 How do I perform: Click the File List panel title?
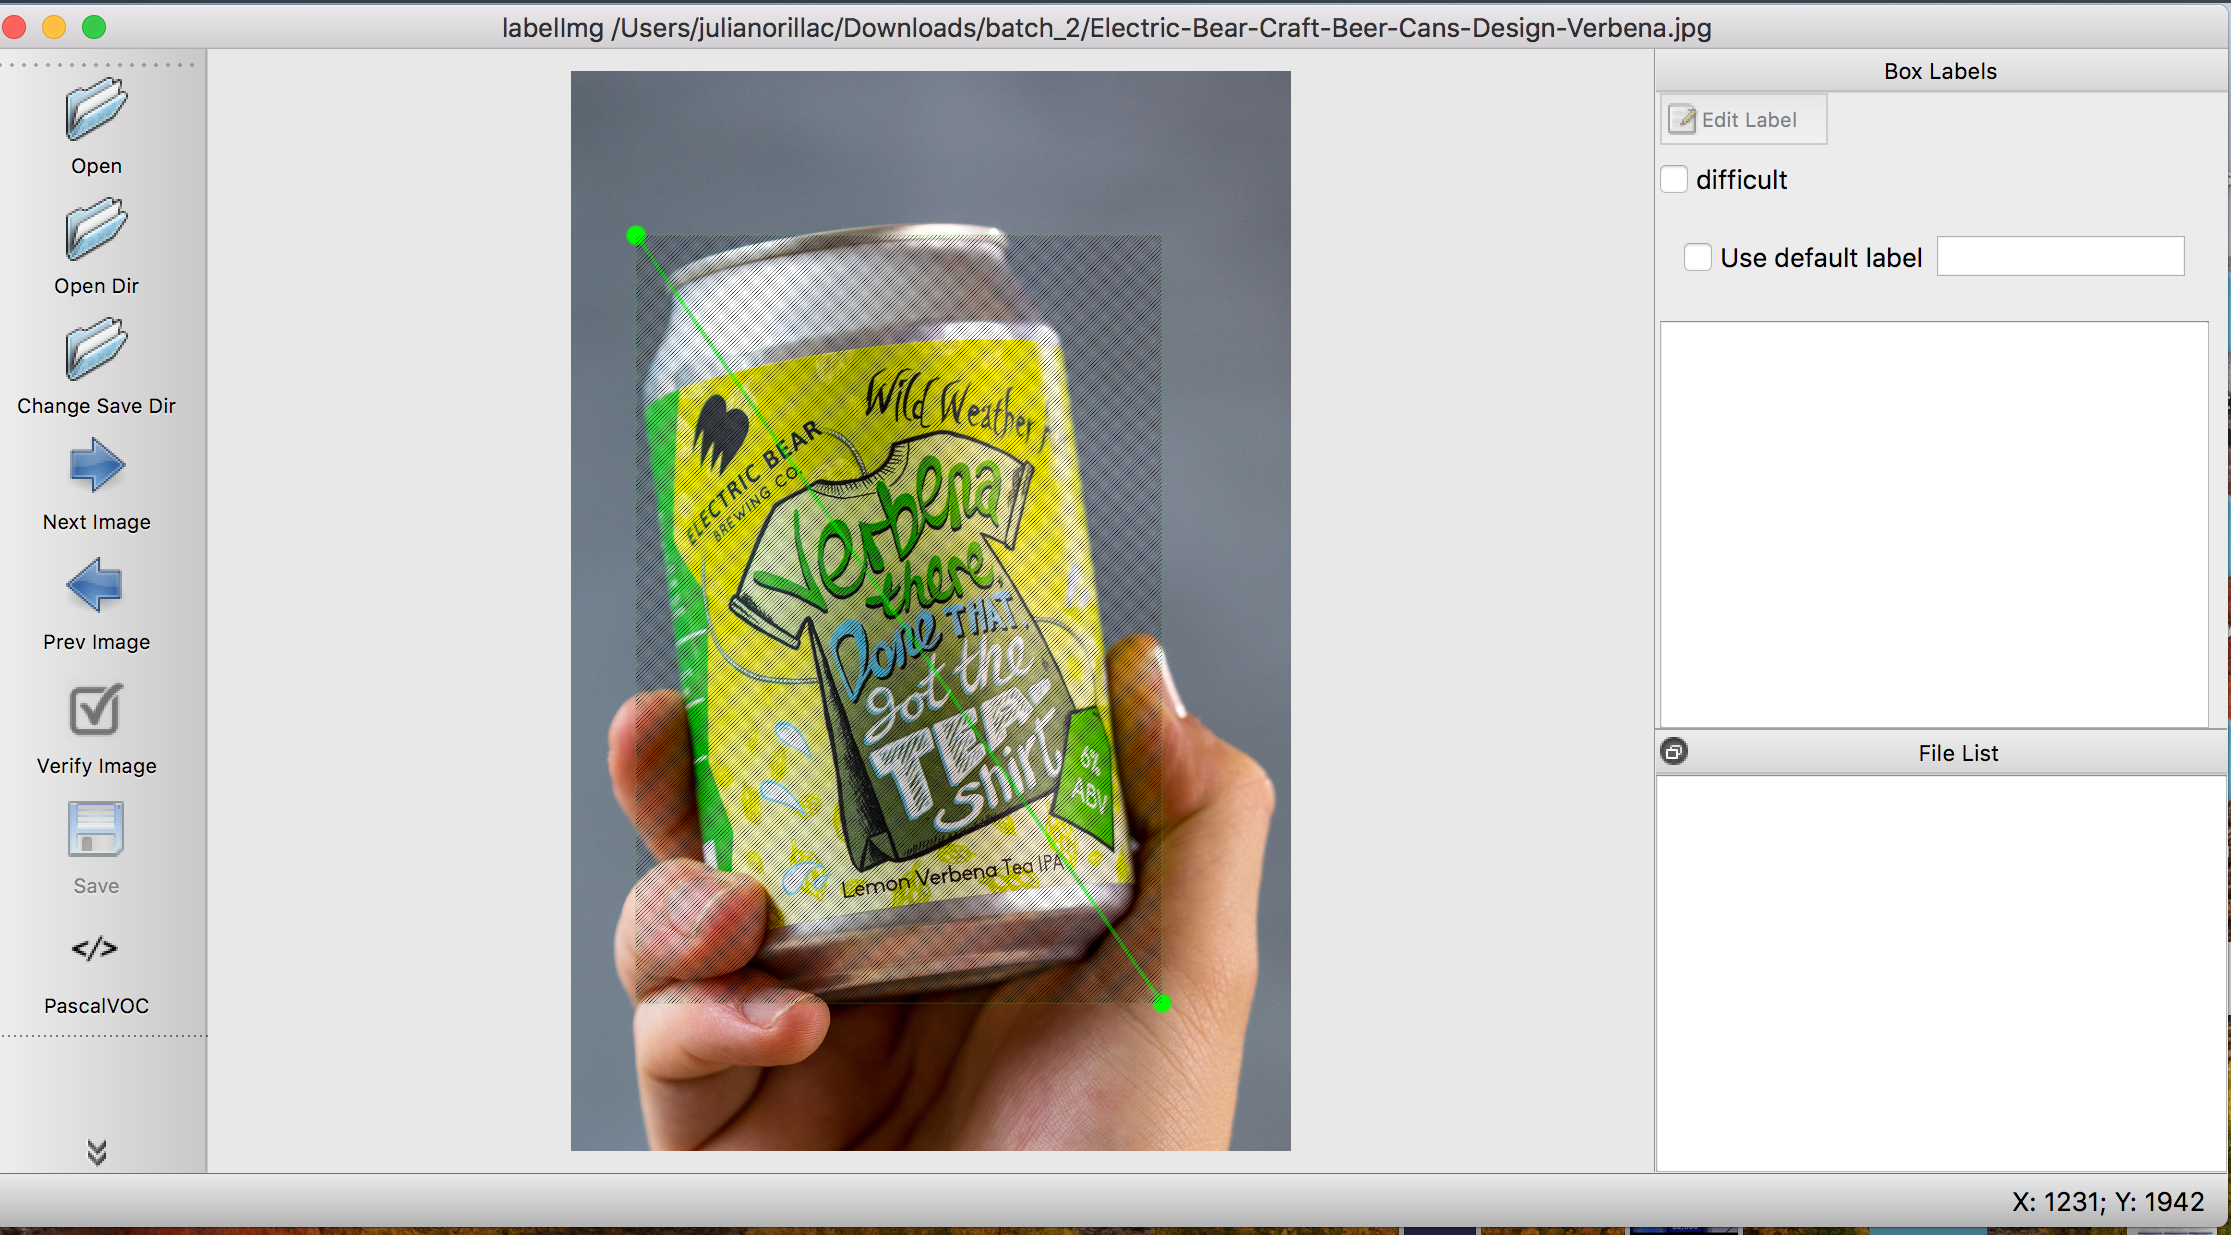[x=1957, y=753]
